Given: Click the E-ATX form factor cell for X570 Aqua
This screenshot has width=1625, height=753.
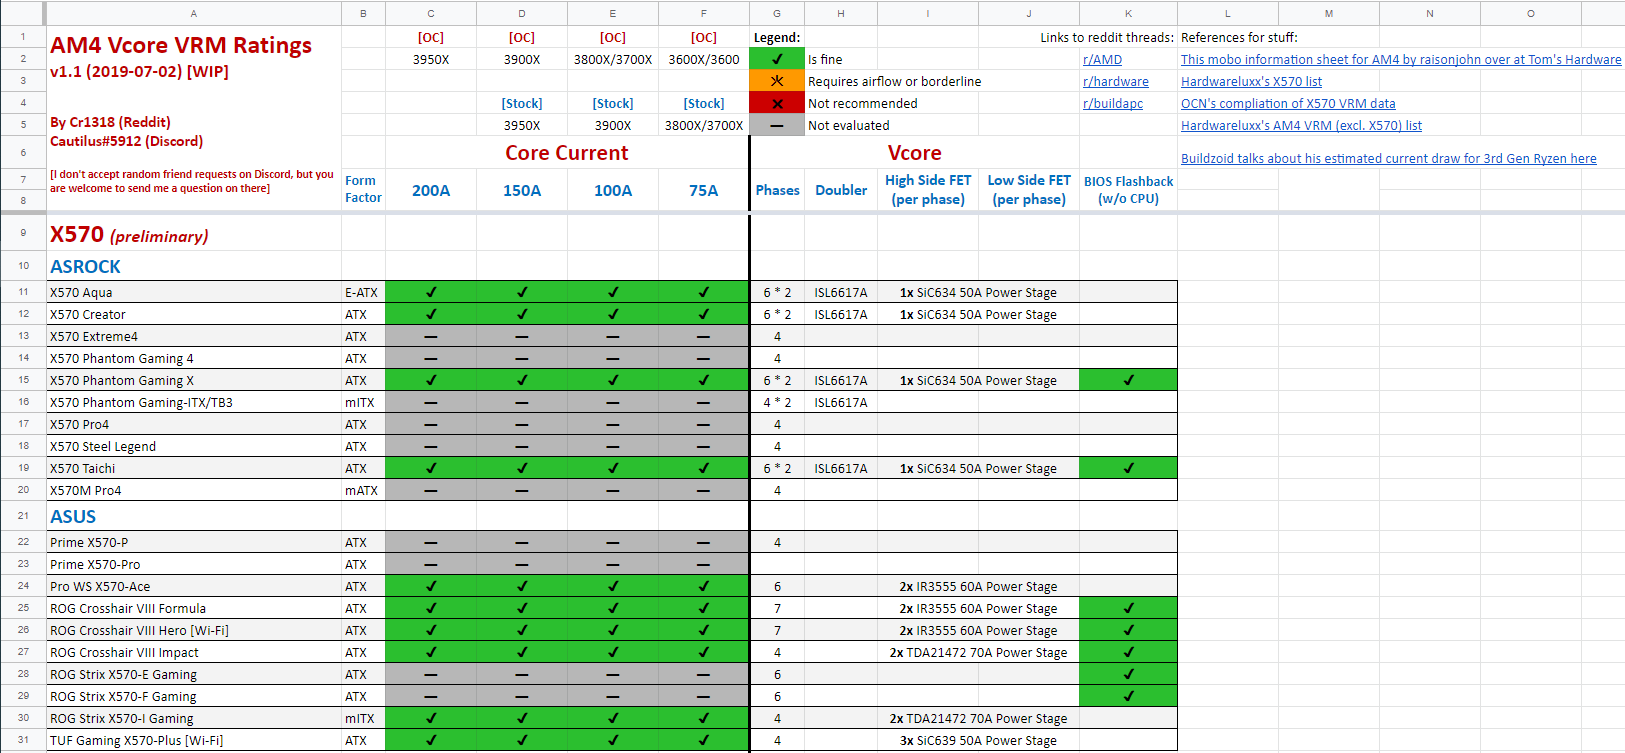Looking at the screenshot, I should pyautogui.click(x=363, y=292).
